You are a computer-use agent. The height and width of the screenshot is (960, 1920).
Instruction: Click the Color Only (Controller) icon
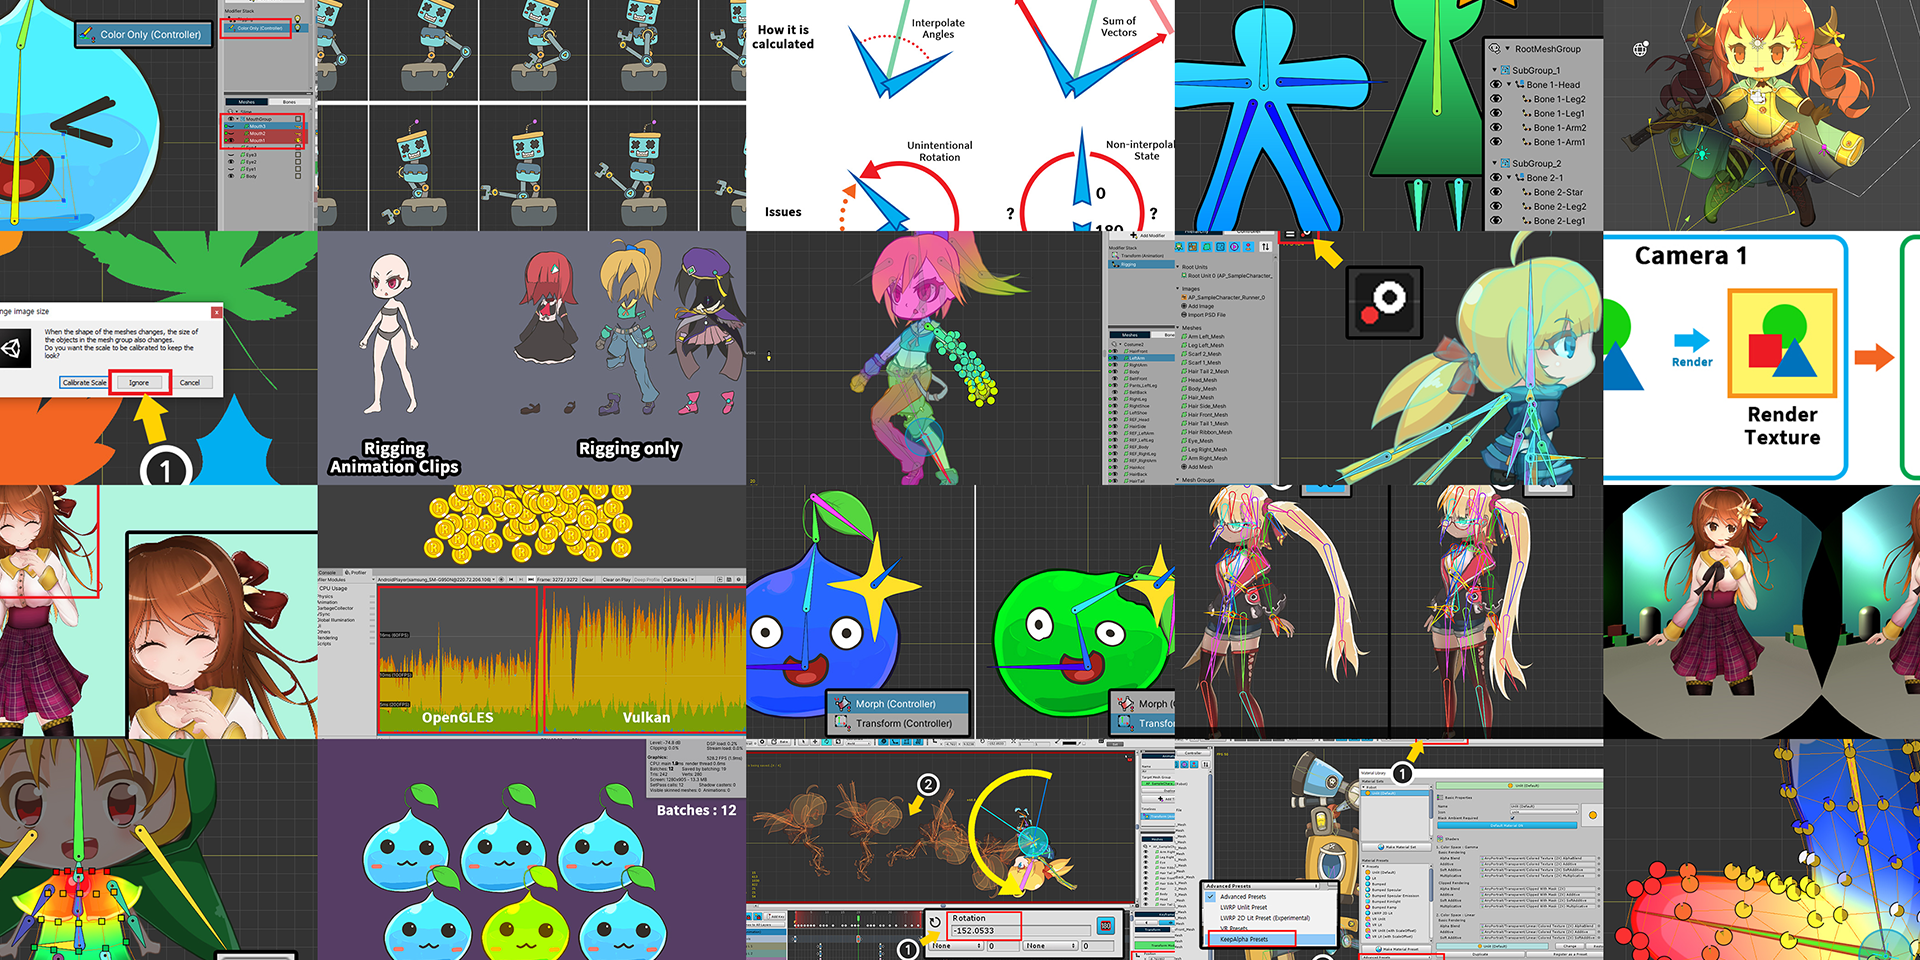pyautogui.click(x=87, y=34)
